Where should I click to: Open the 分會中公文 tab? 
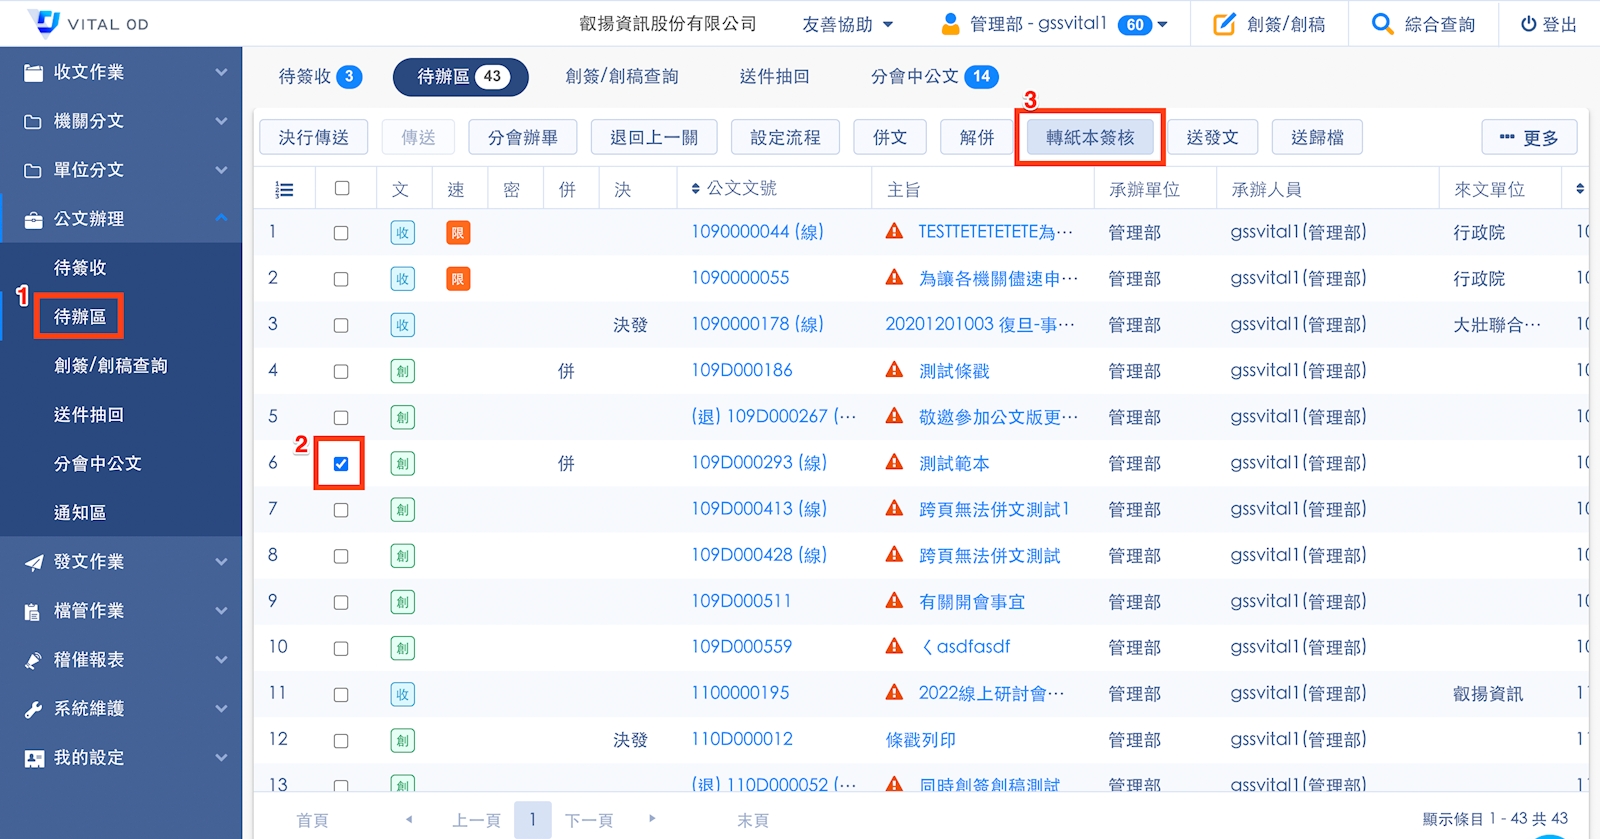[933, 77]
